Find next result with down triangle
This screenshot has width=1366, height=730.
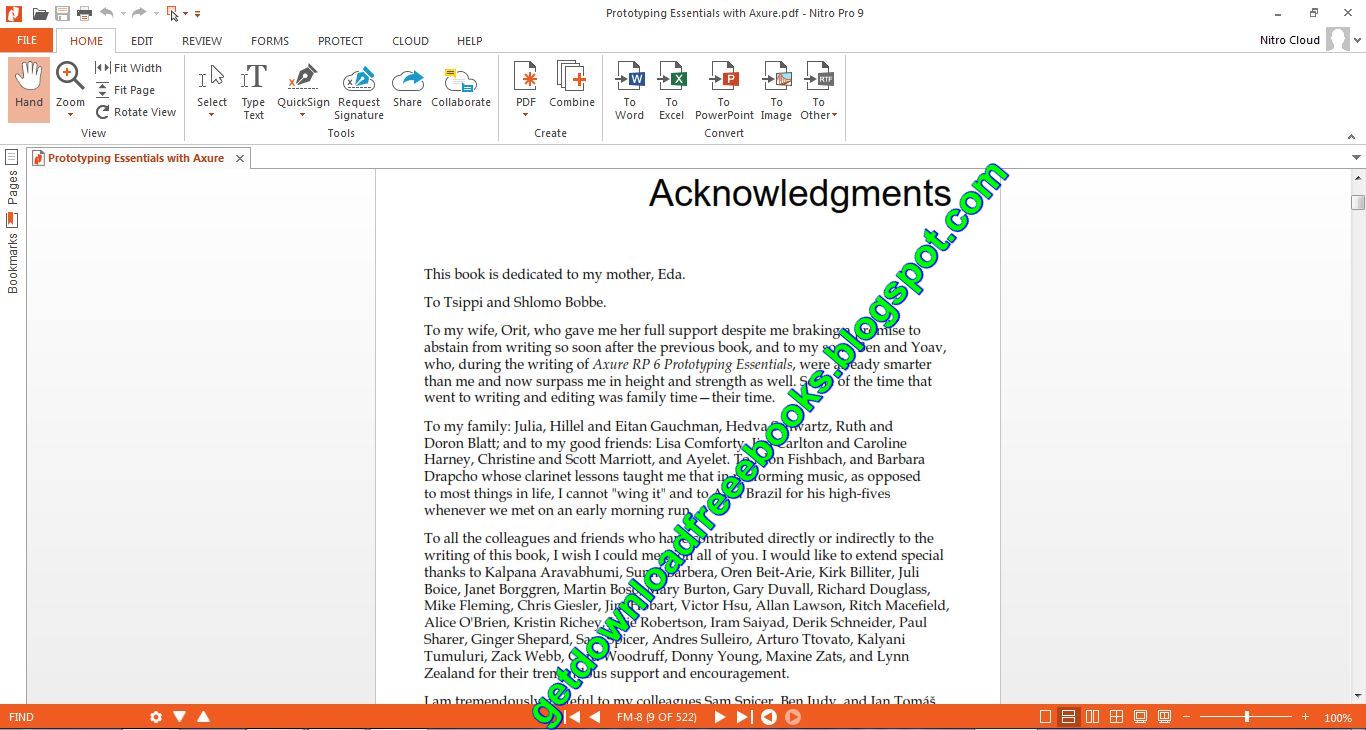coord(180,717)
